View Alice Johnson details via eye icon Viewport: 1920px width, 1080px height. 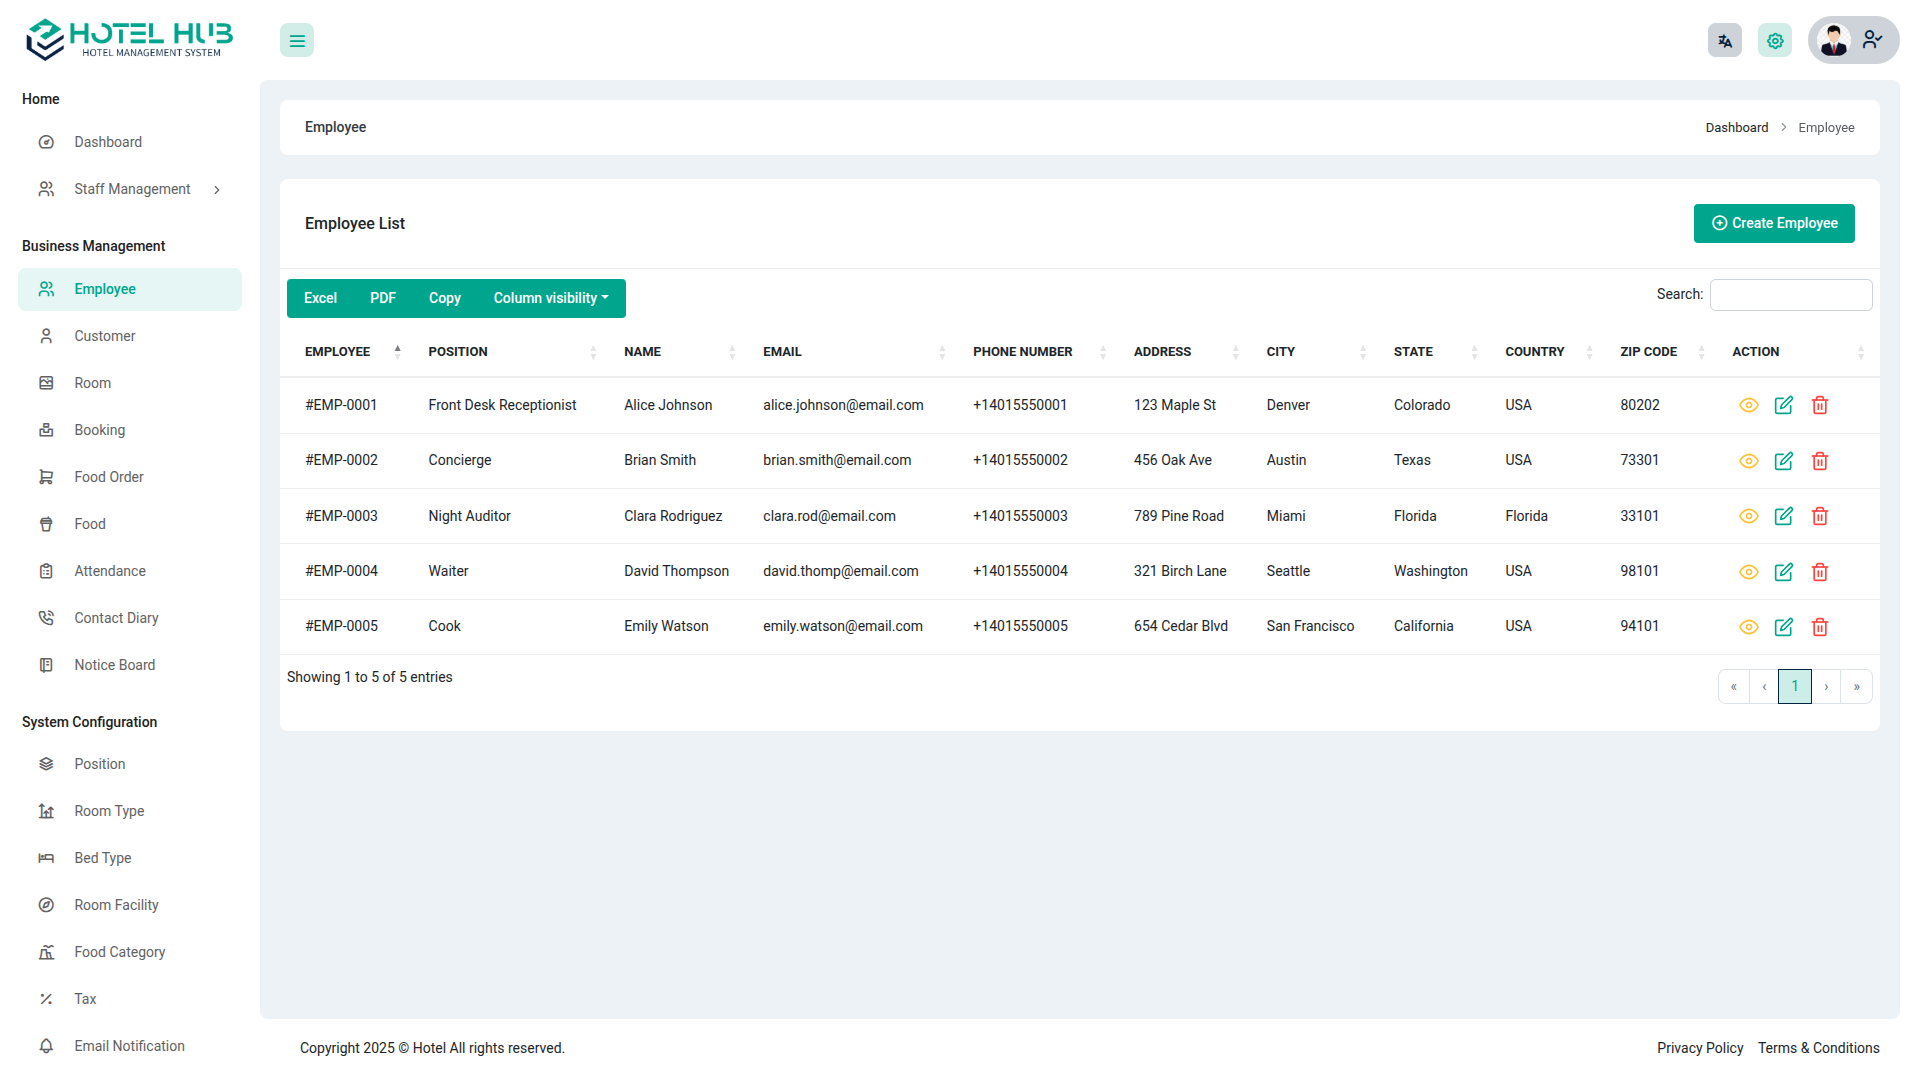pos(1748,405)
